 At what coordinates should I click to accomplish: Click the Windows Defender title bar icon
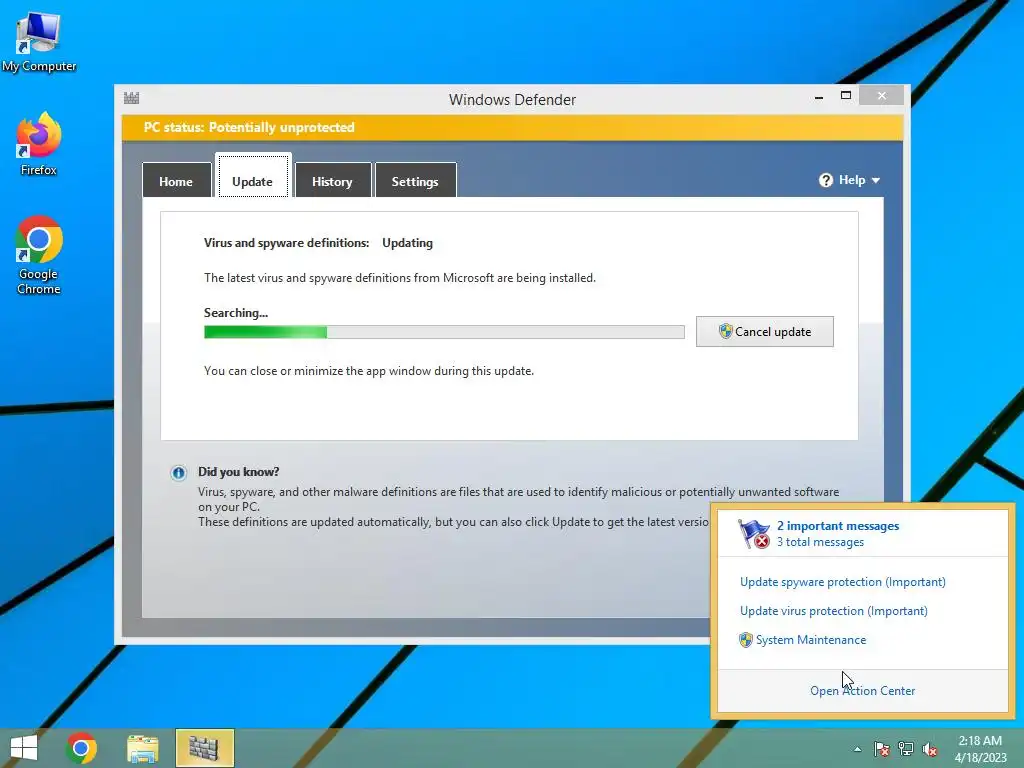coord(131,99)
